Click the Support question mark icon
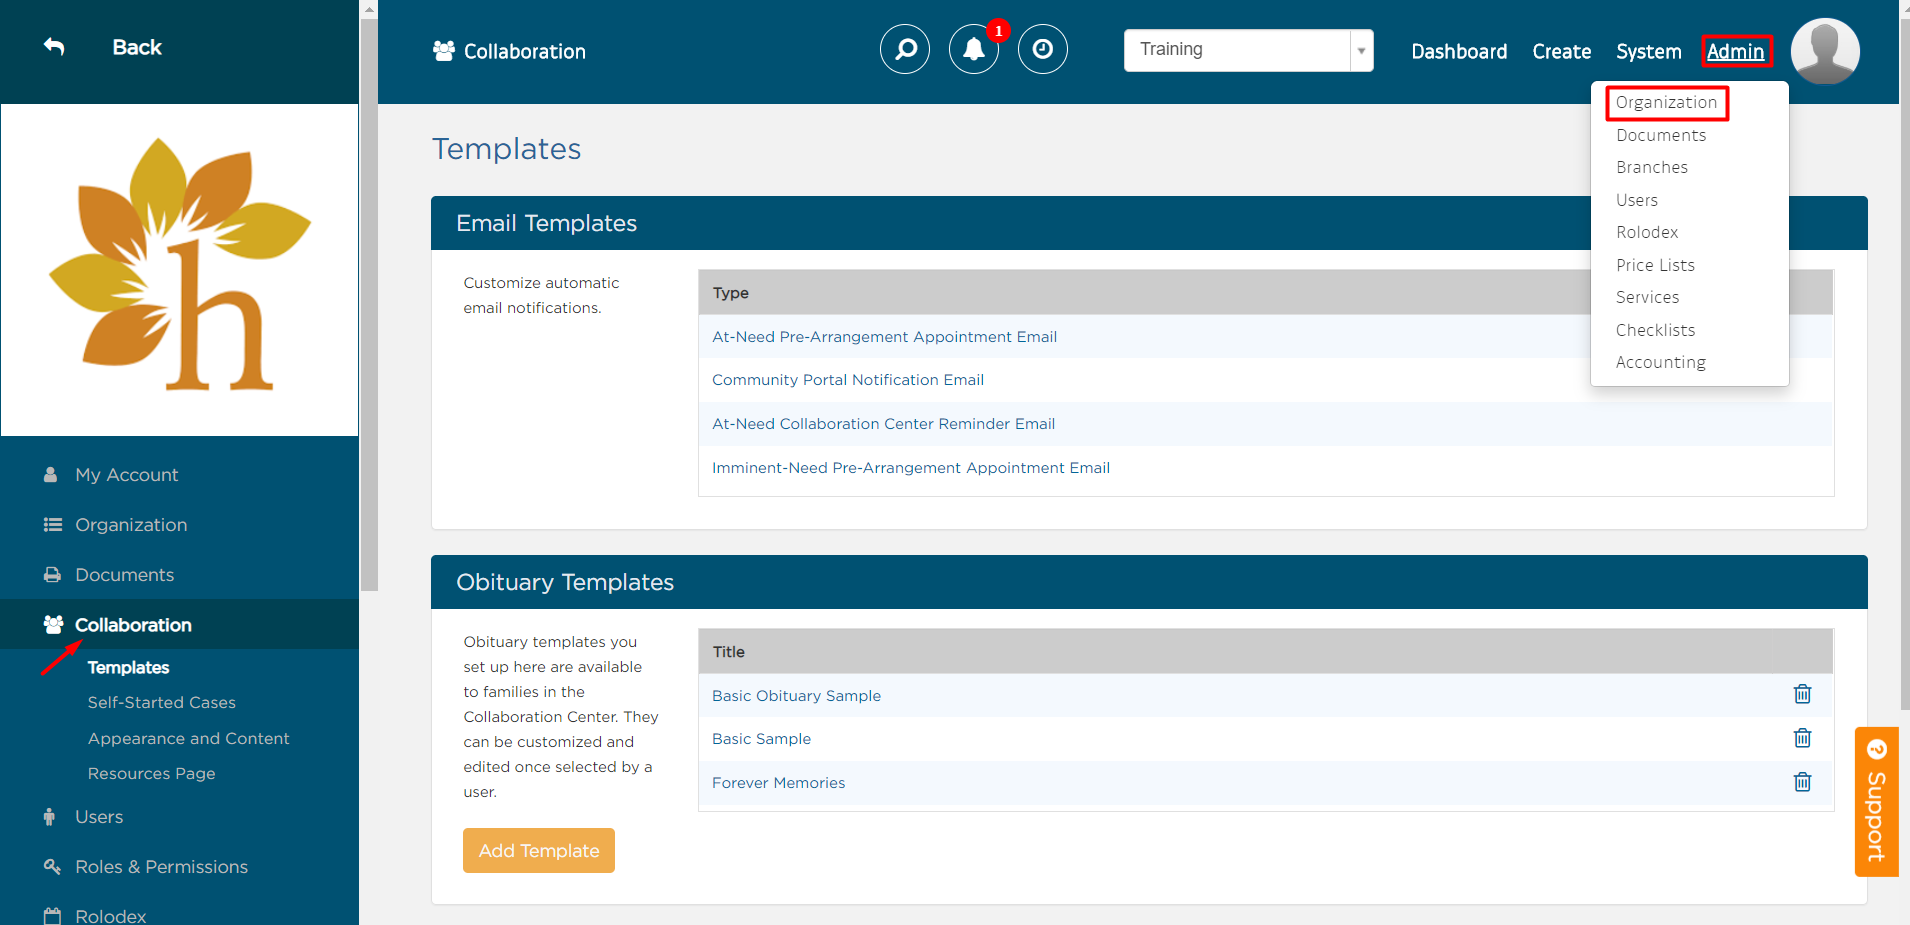The width and height of the screenshot is (1910, 925). (1877, 749)
